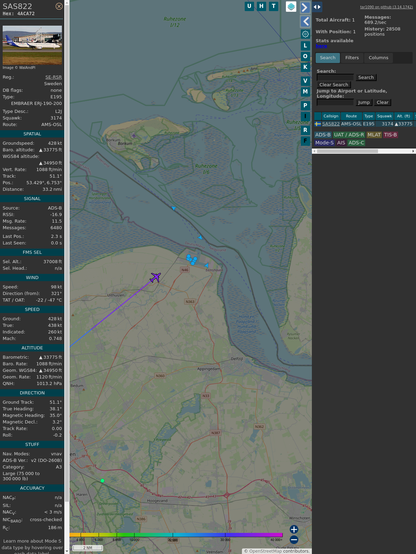
Task: Click the K map control button
Action: tap(305, 67)
